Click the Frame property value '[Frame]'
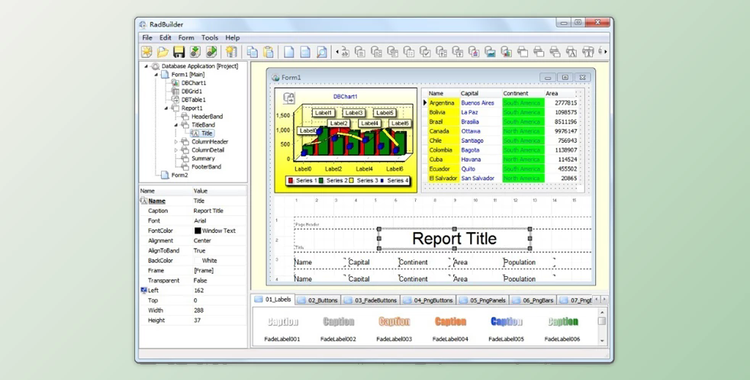 coord(204,270)
